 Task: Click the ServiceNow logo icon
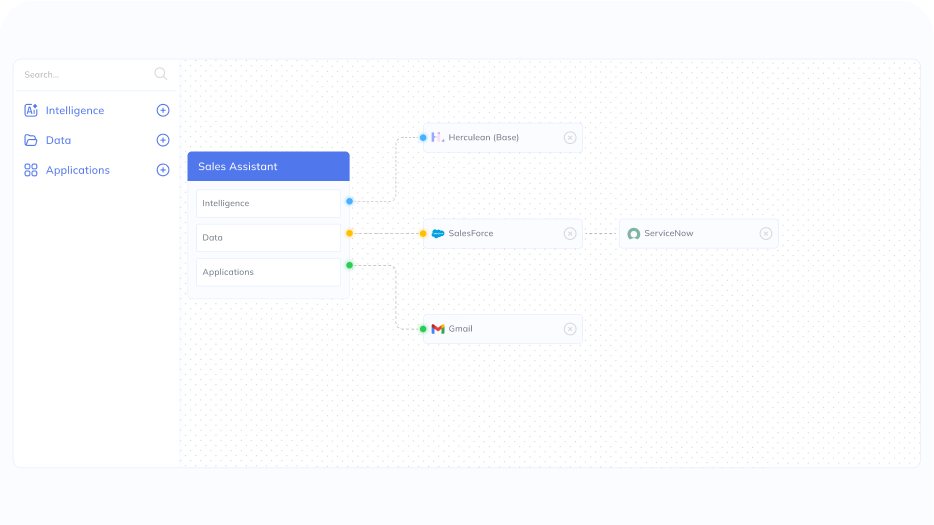click(633, 234)
